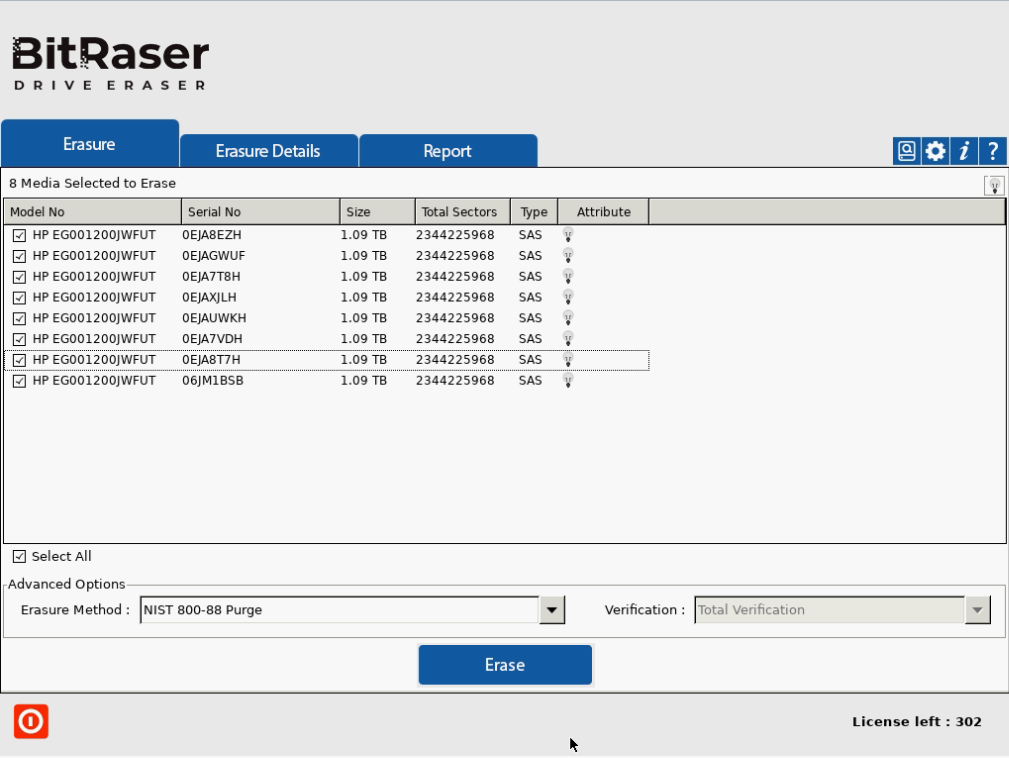
Task: Click the BitRaser Drive Eraser logo
Action: tap(110, 62)
